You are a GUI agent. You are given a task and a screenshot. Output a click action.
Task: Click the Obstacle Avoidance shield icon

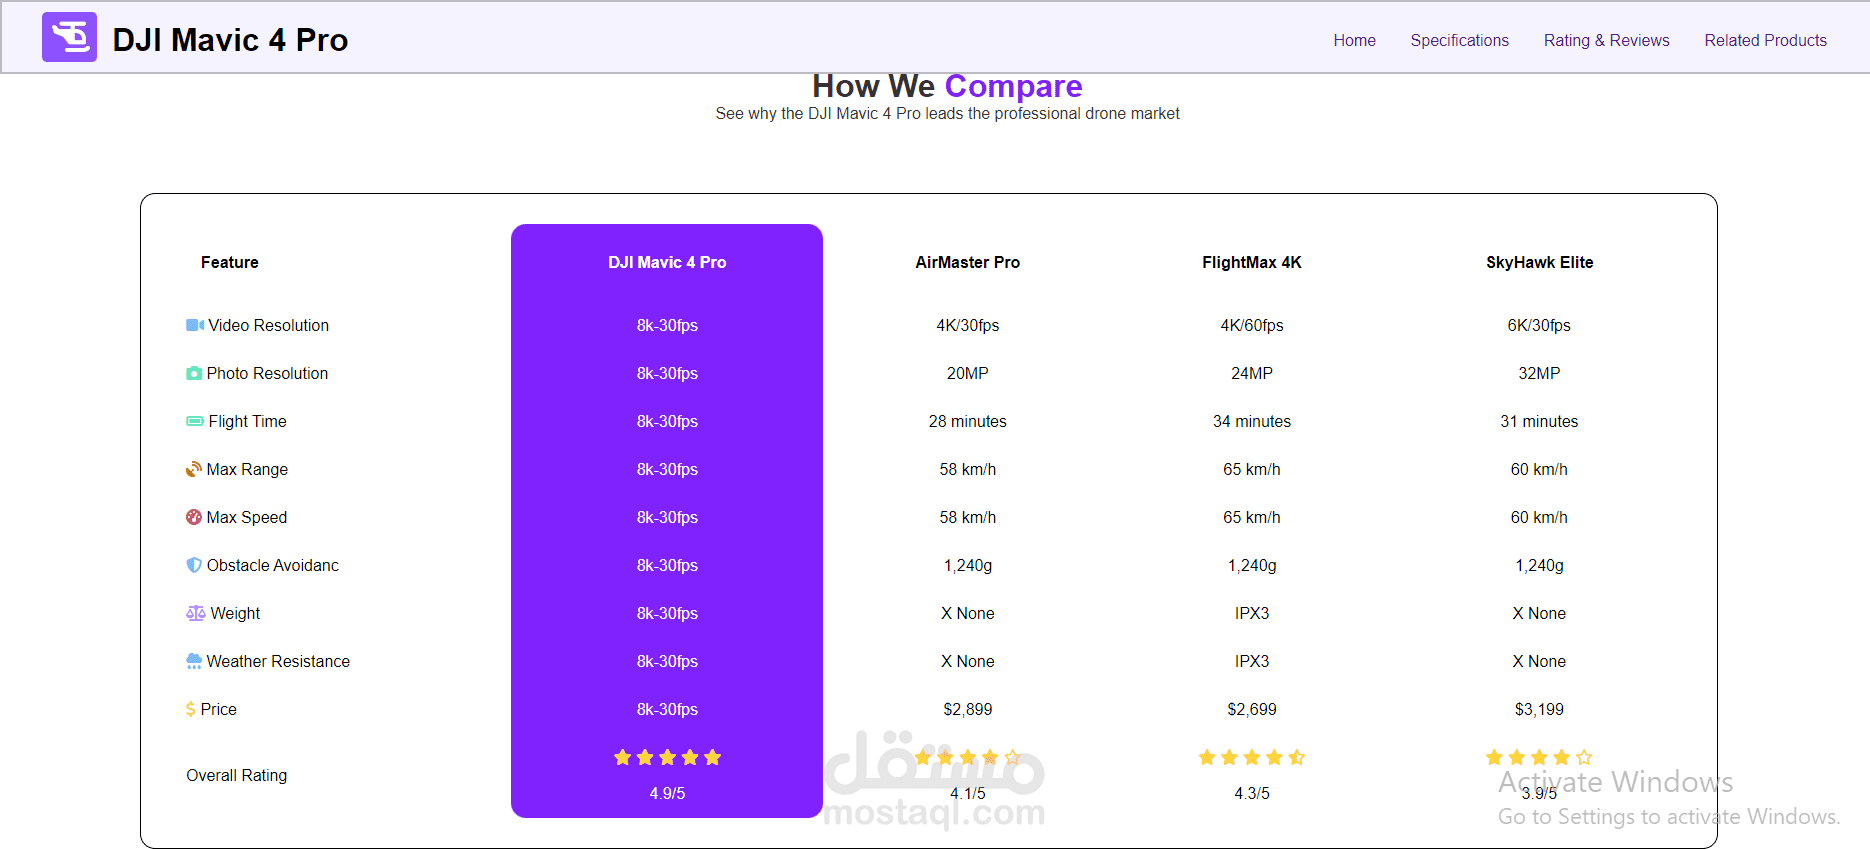click(194, 565)
